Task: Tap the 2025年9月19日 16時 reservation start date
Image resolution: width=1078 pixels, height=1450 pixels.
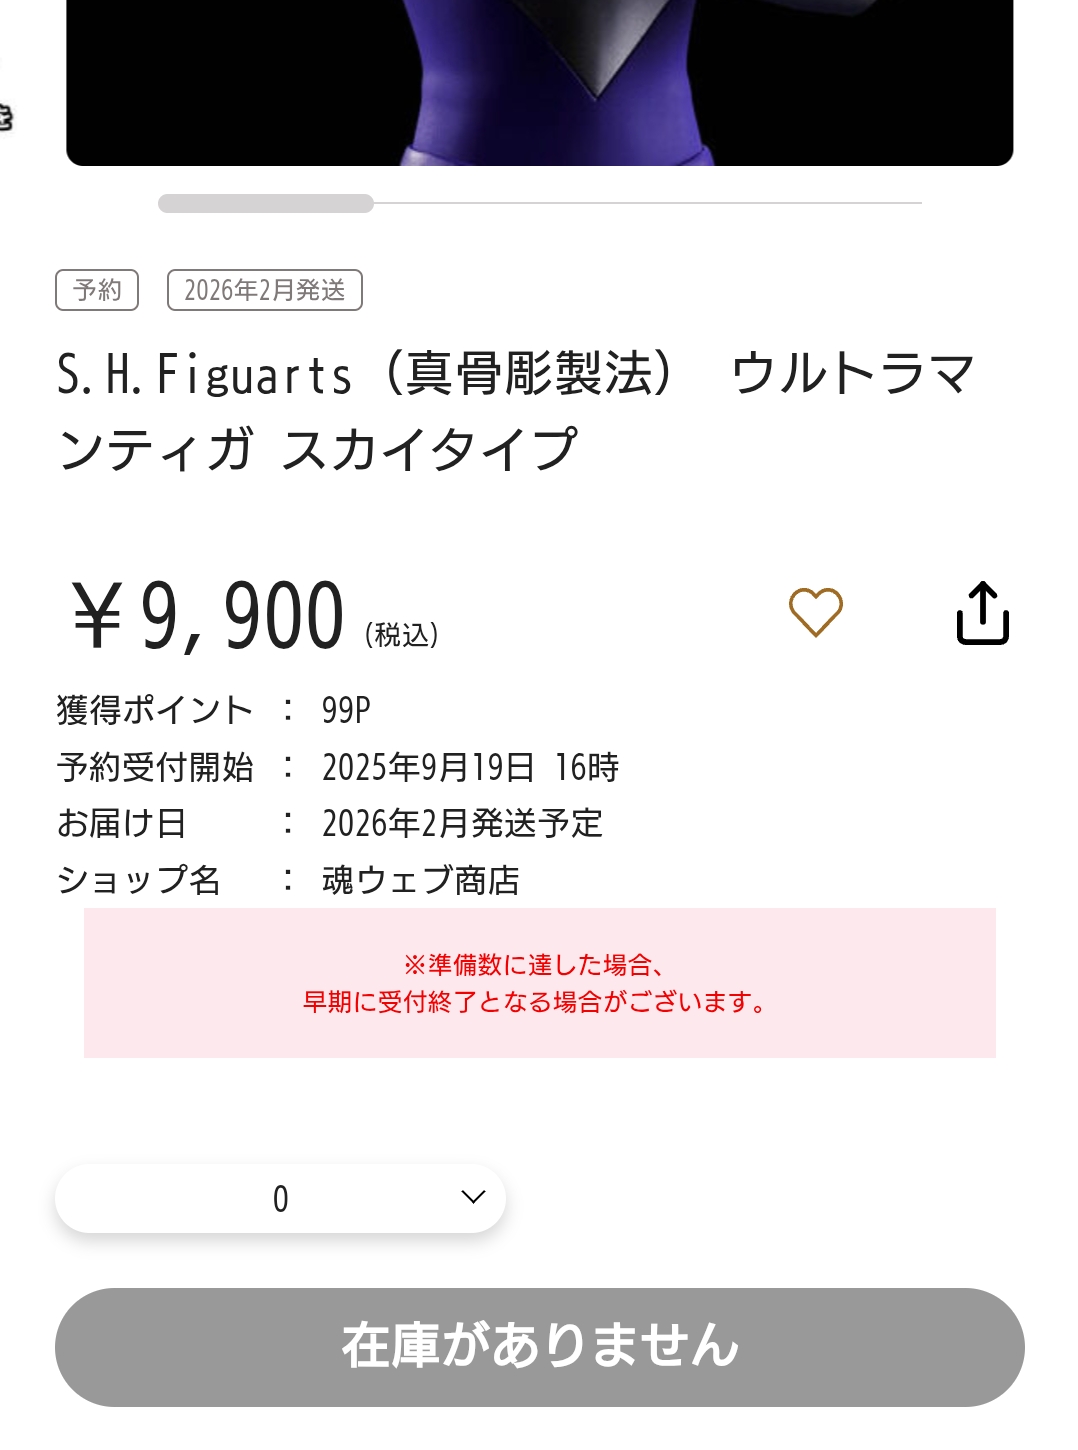Action: click(470, 767)
